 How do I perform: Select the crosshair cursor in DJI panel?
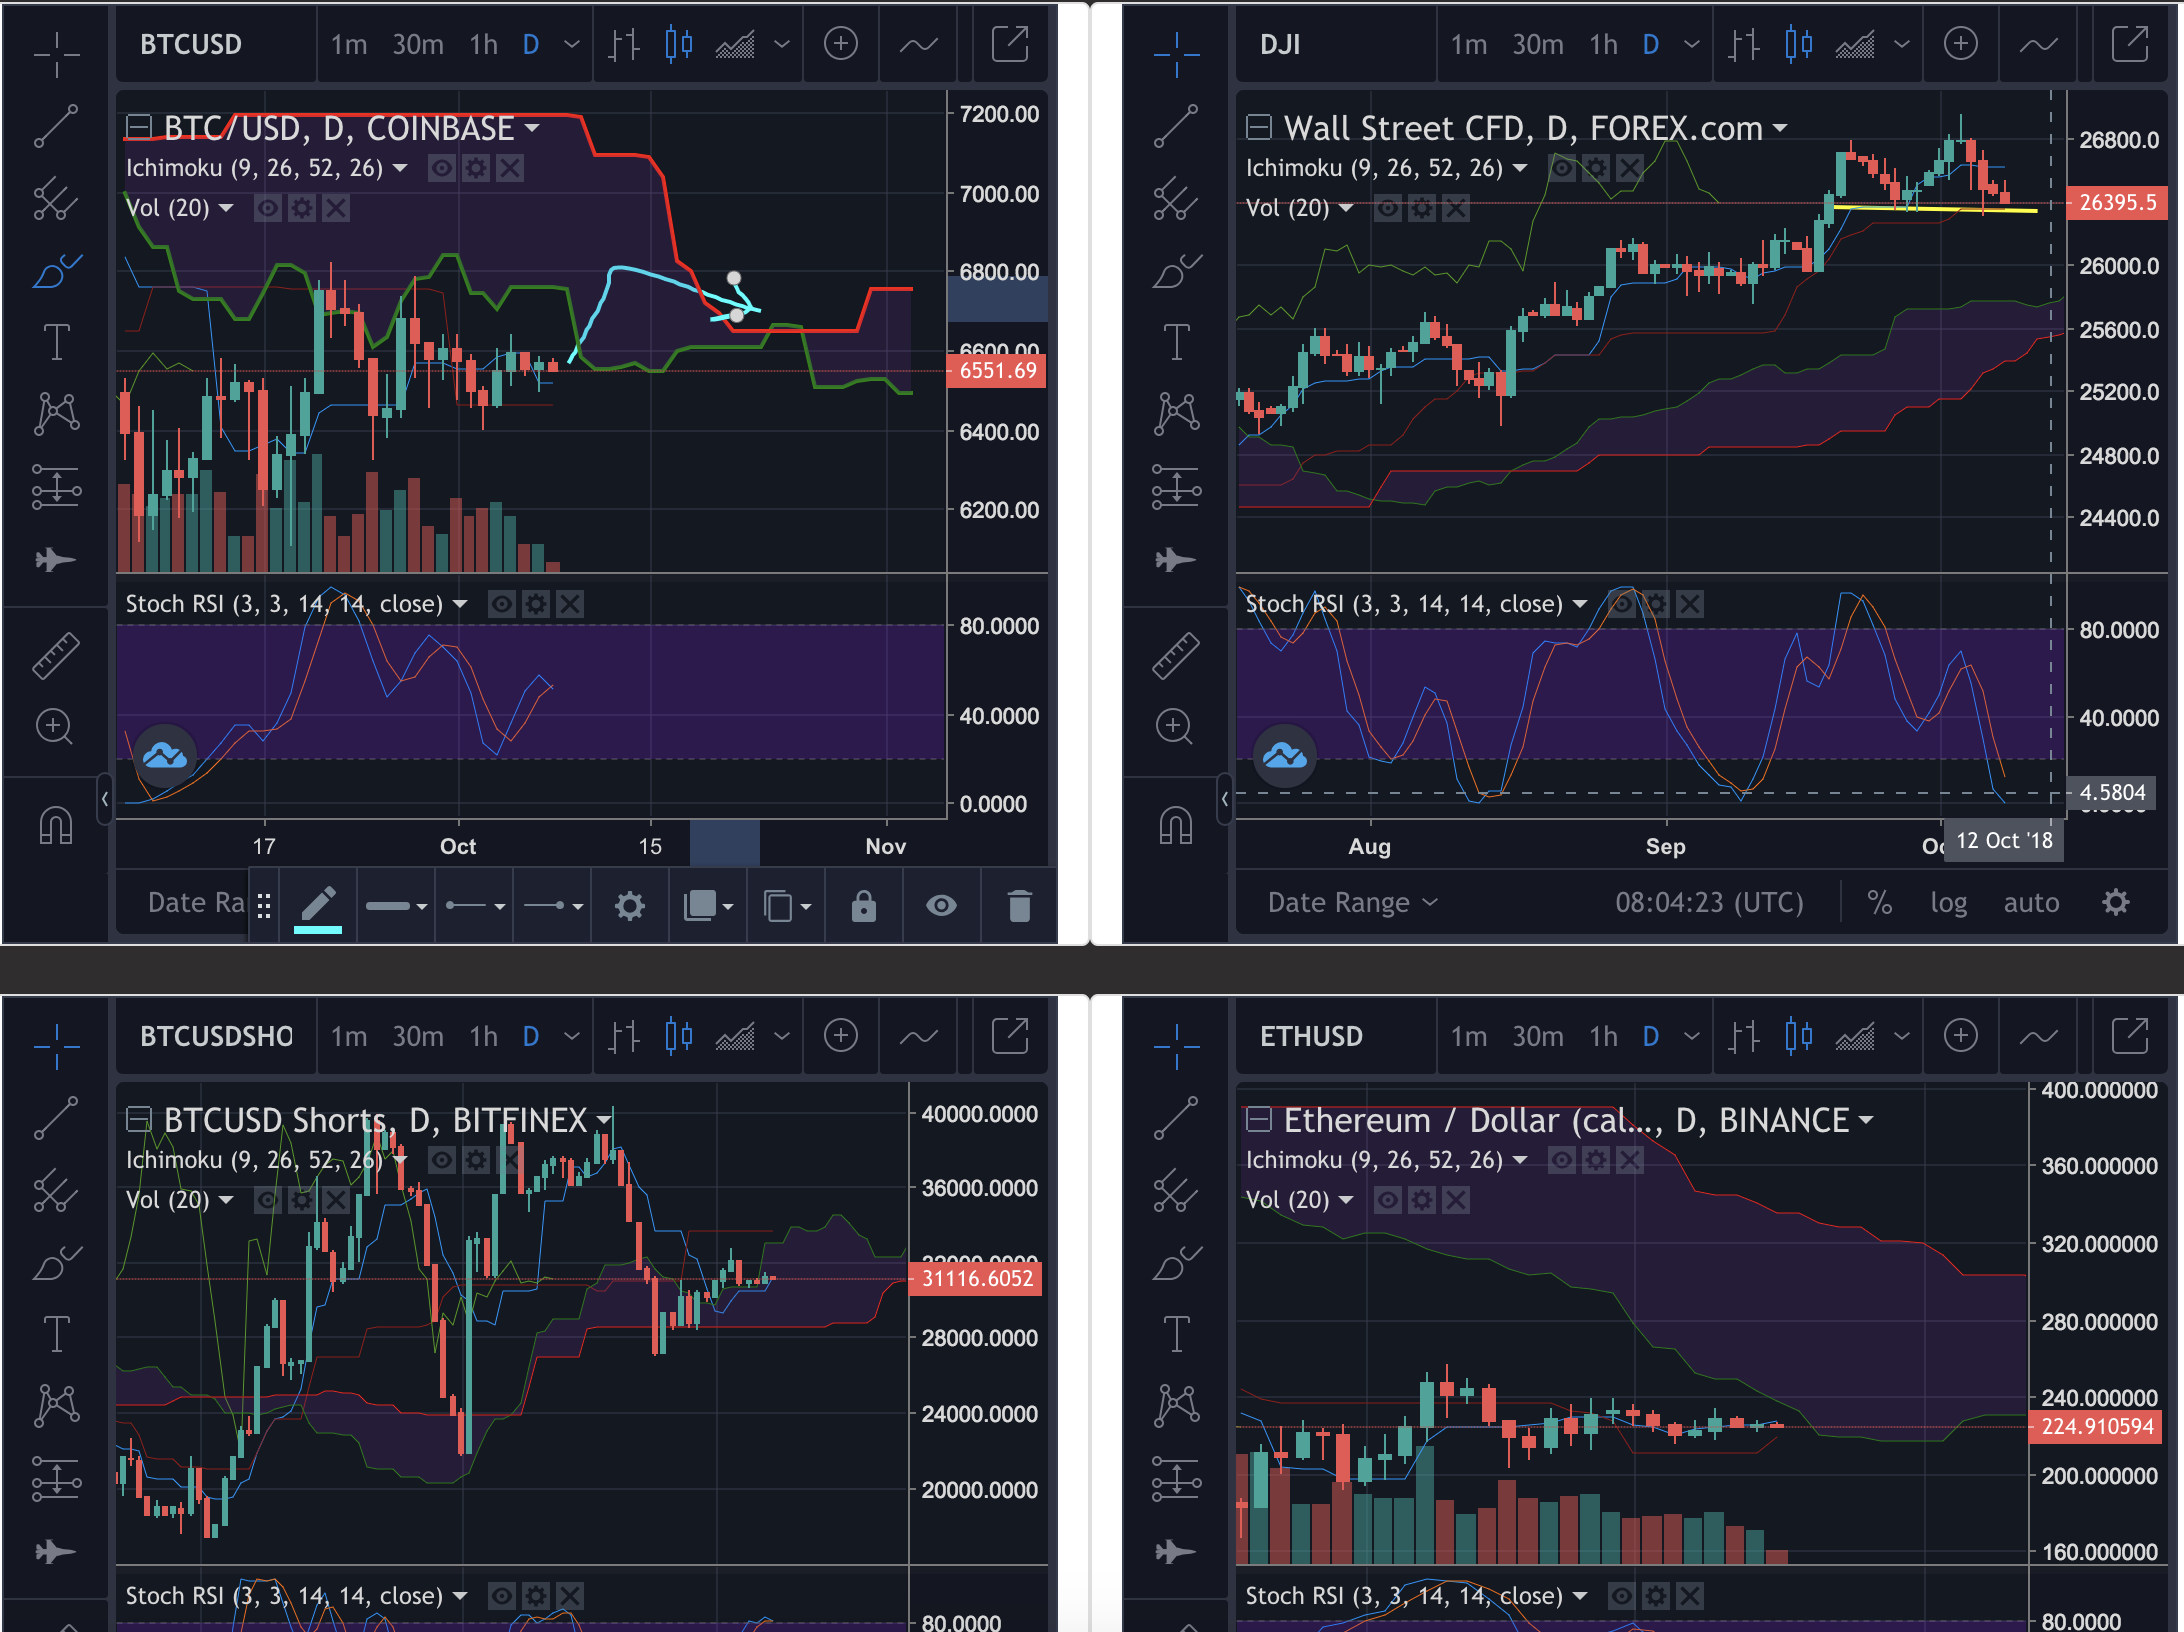pos(1176,54)
